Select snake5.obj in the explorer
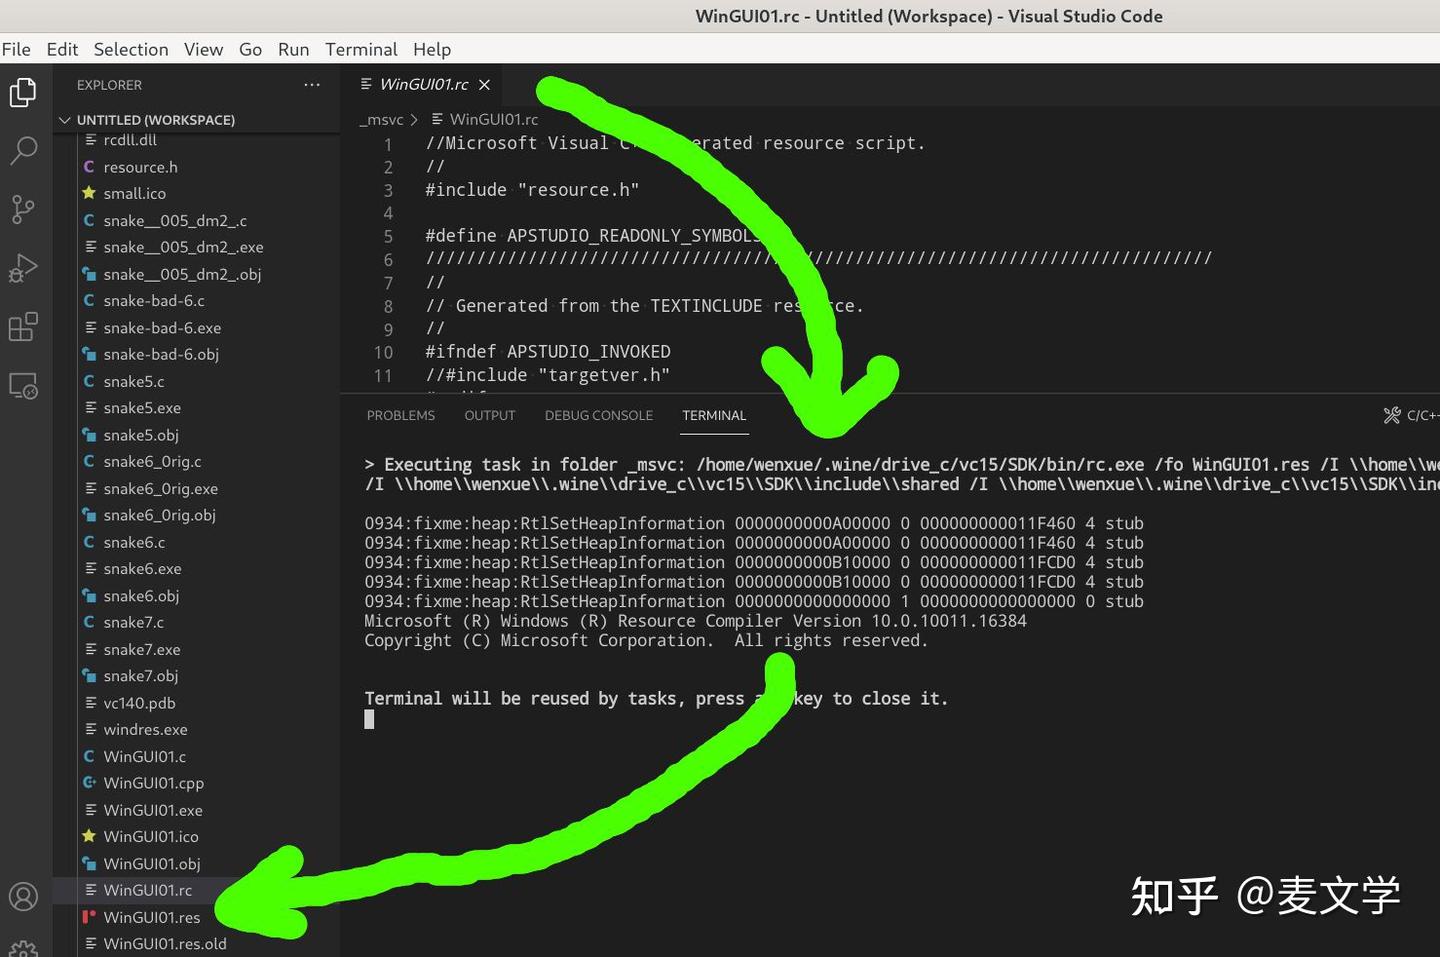This screenshot has height=957, width=1440. point(141,435)
